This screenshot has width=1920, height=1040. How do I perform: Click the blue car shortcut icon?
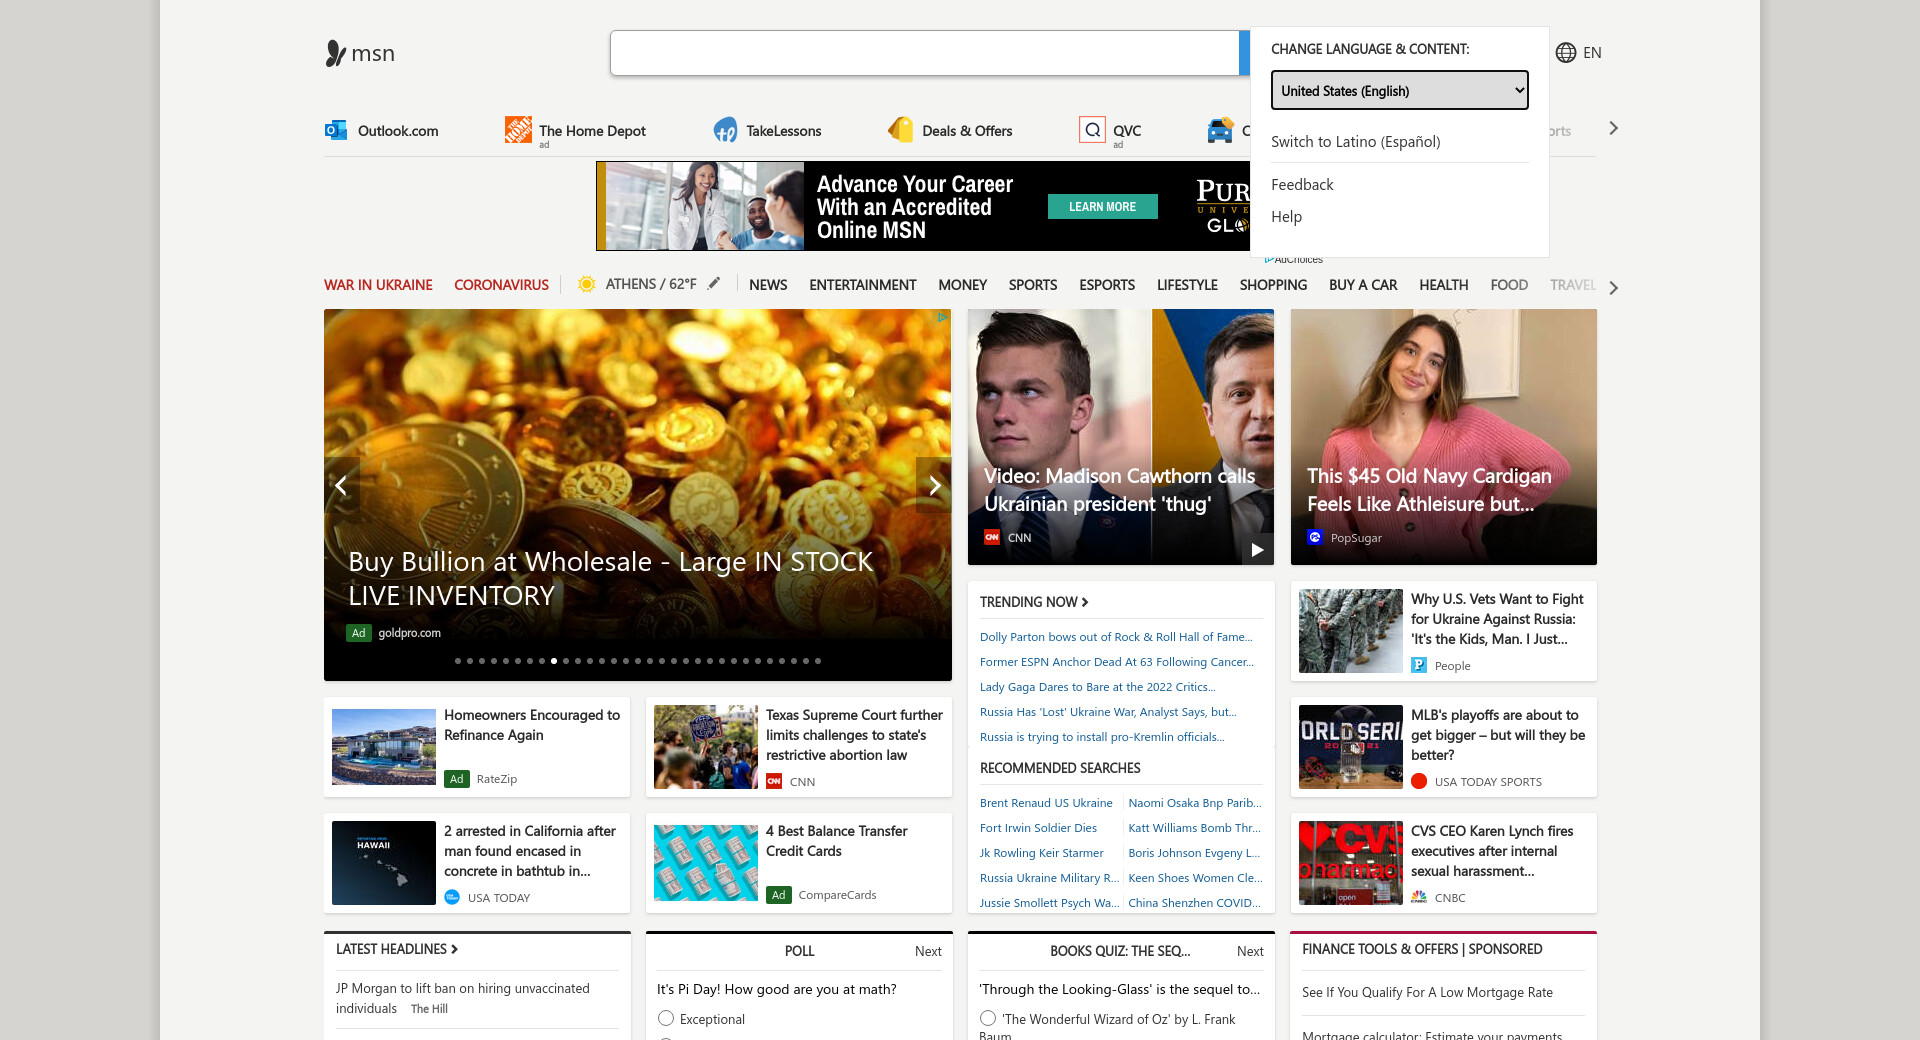click(x=1220, y=130)
